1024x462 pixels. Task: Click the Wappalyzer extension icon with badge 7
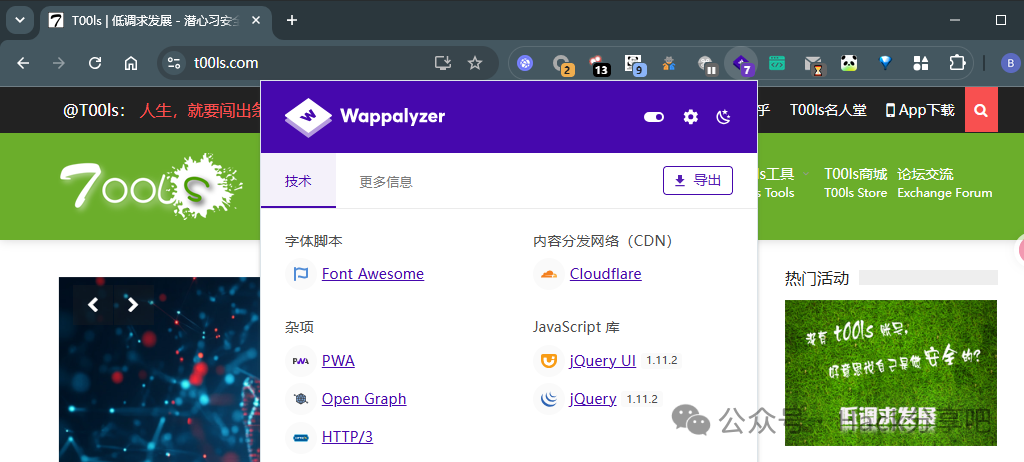click(x=742, y=63)
